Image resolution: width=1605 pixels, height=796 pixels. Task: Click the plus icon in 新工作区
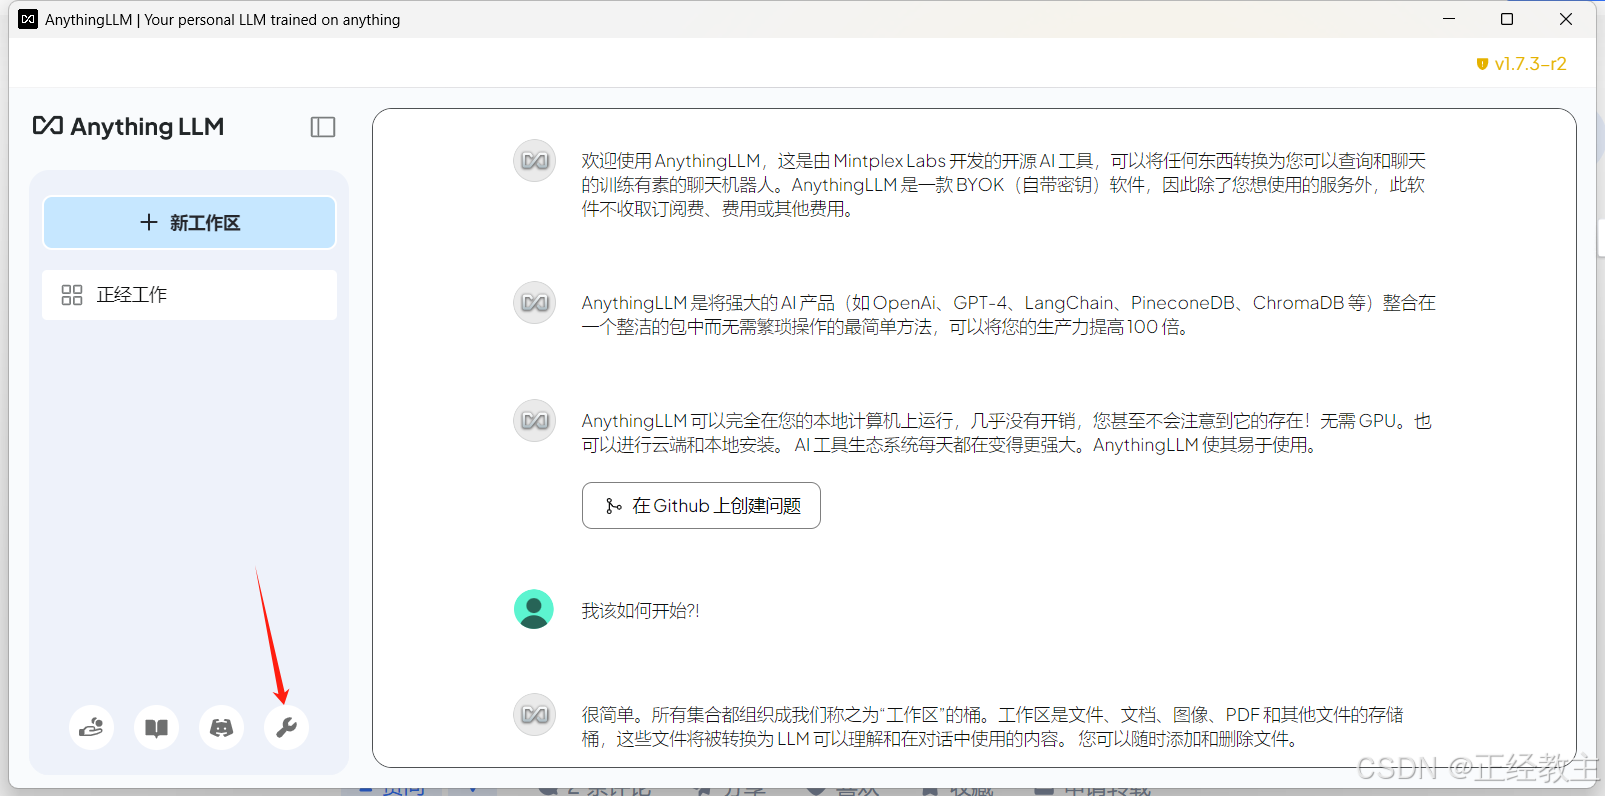(x=149, y=222)
